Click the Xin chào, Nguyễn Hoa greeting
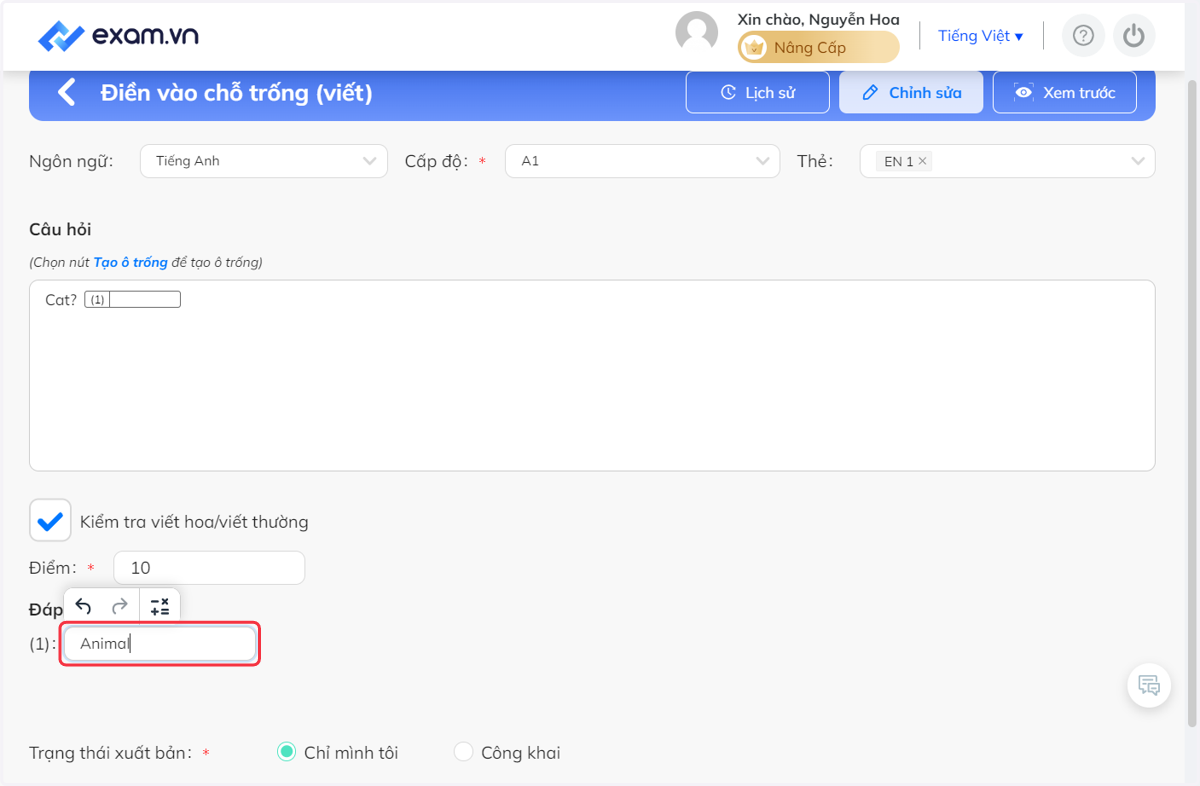This screenshot has height=786, width=1200. [x=818, y=19]
